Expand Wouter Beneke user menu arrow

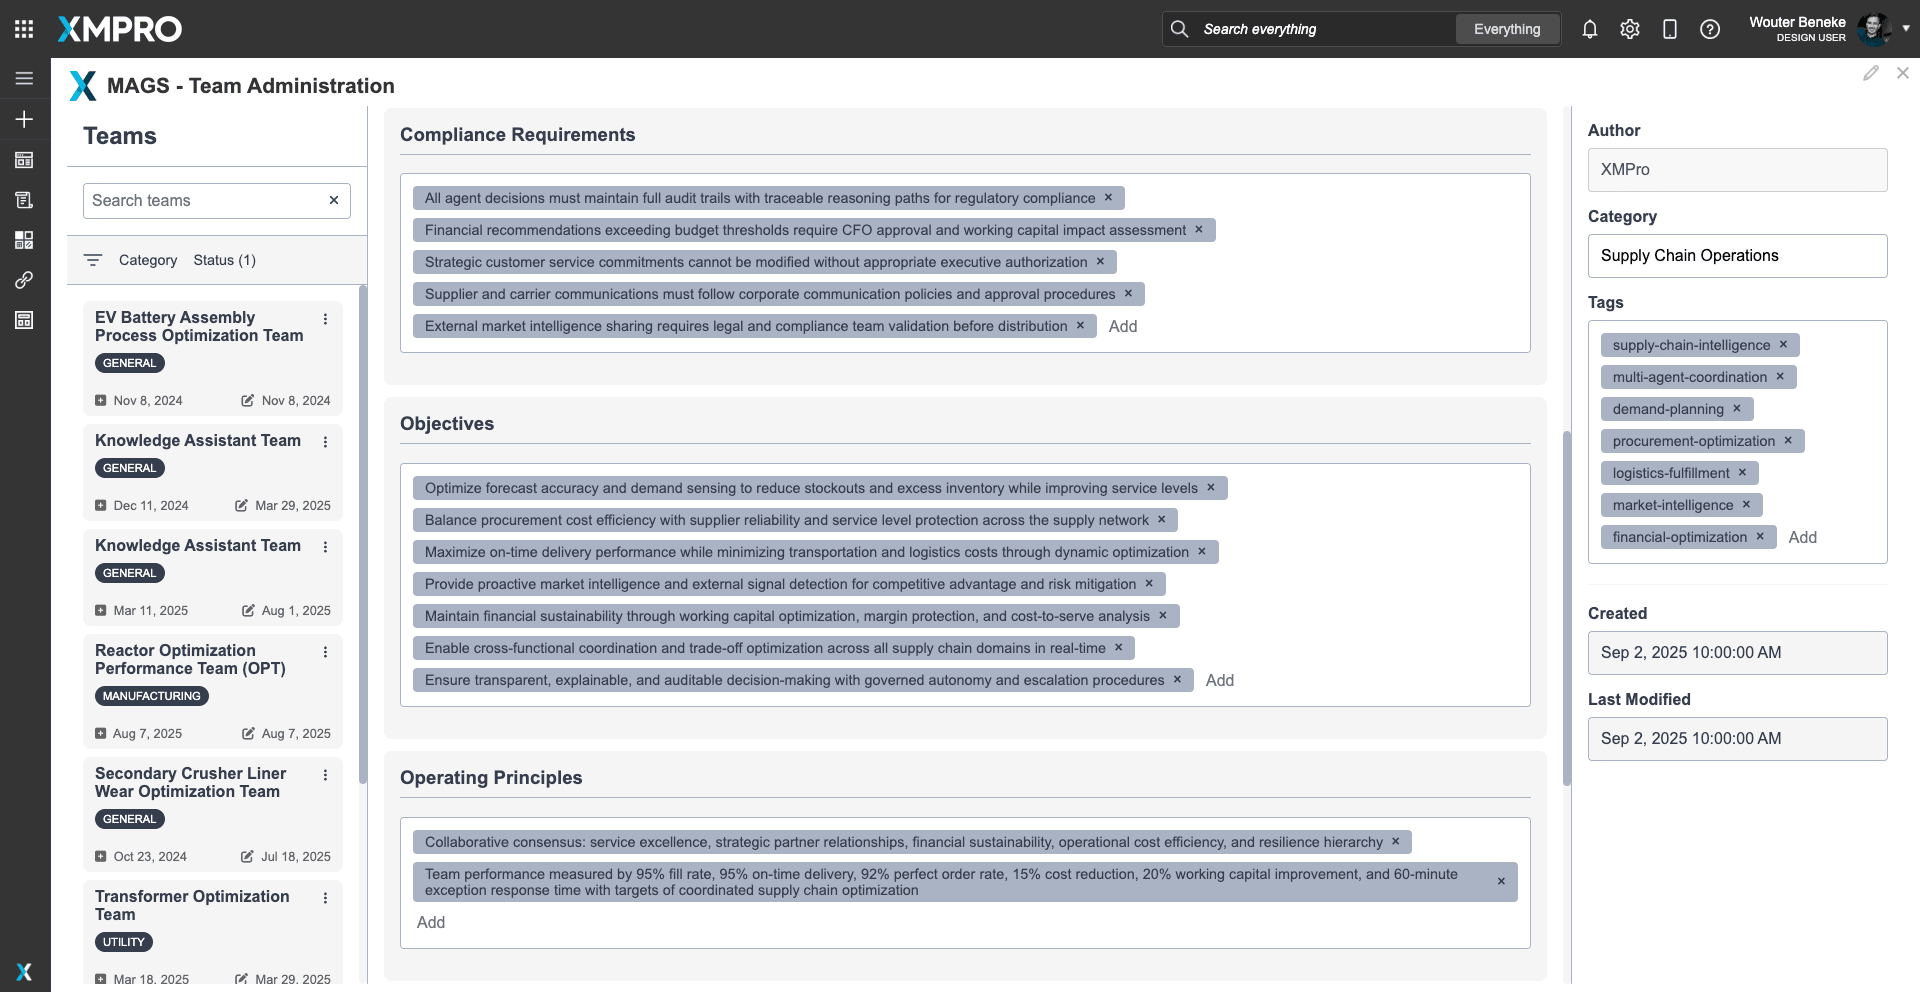(x=1906, y=28)
